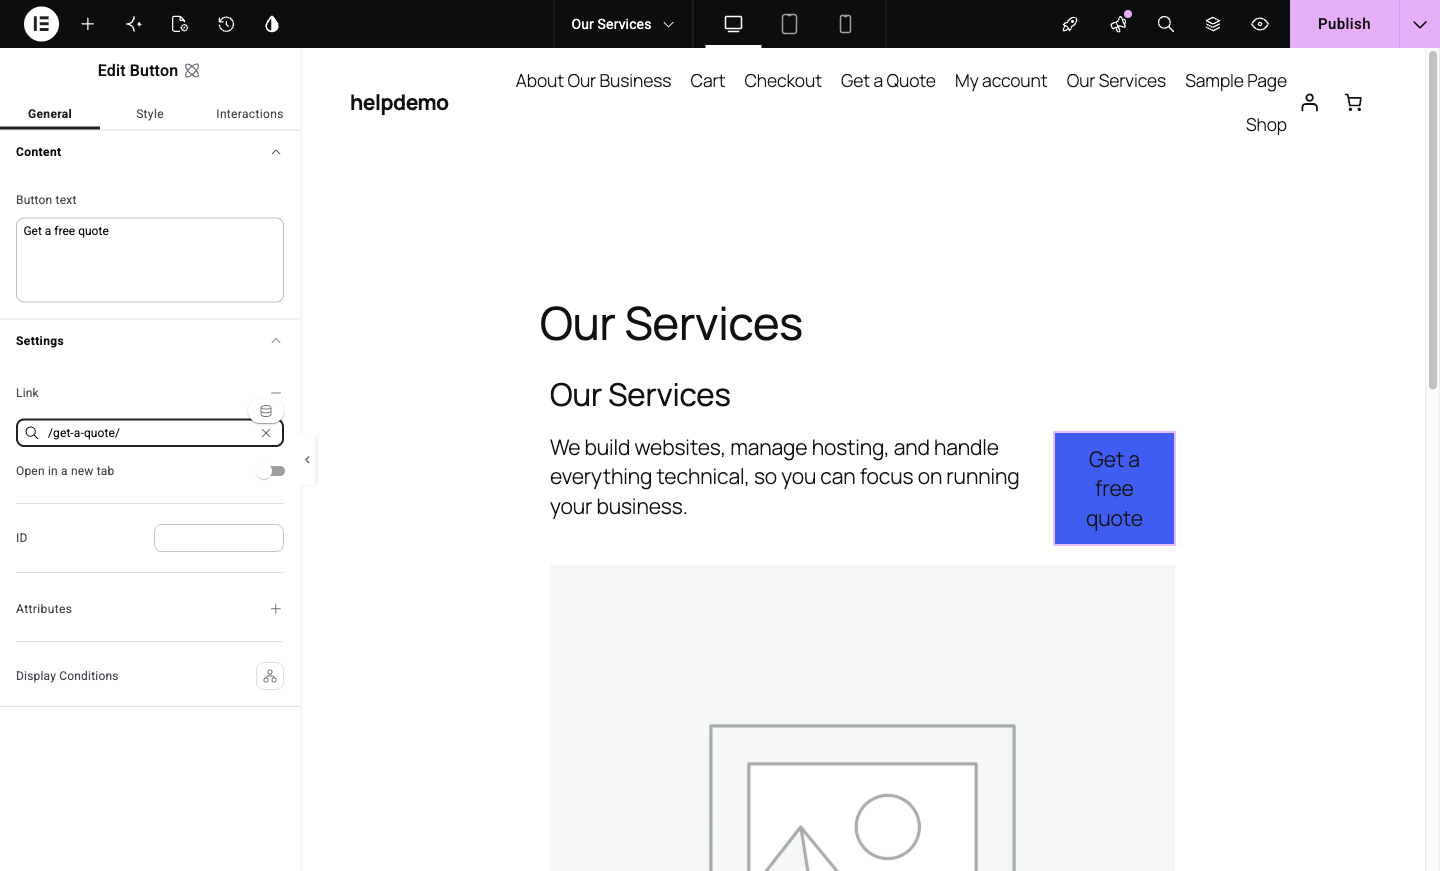Viewport: 1440px width, 871px height.
Task: Select the smaller Our Services heading
Action: click(x=640, y=395)
